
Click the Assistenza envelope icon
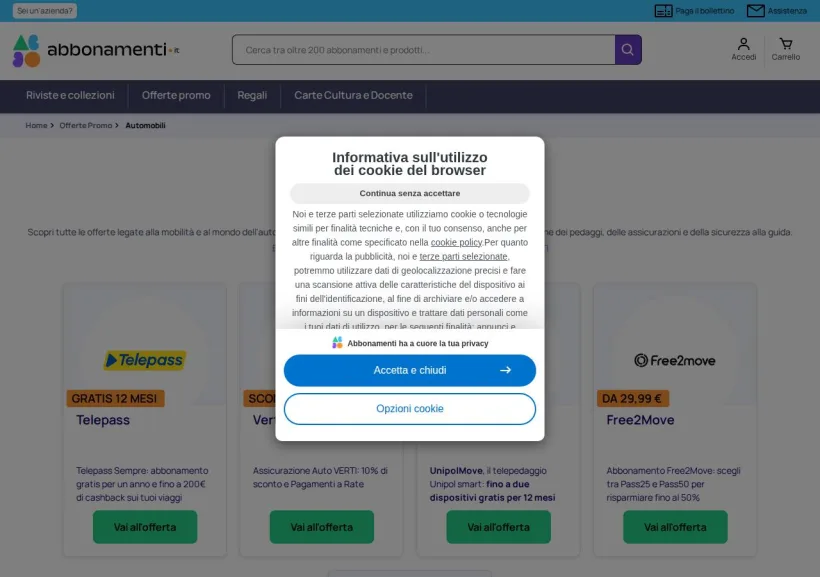tap(755, 10)
